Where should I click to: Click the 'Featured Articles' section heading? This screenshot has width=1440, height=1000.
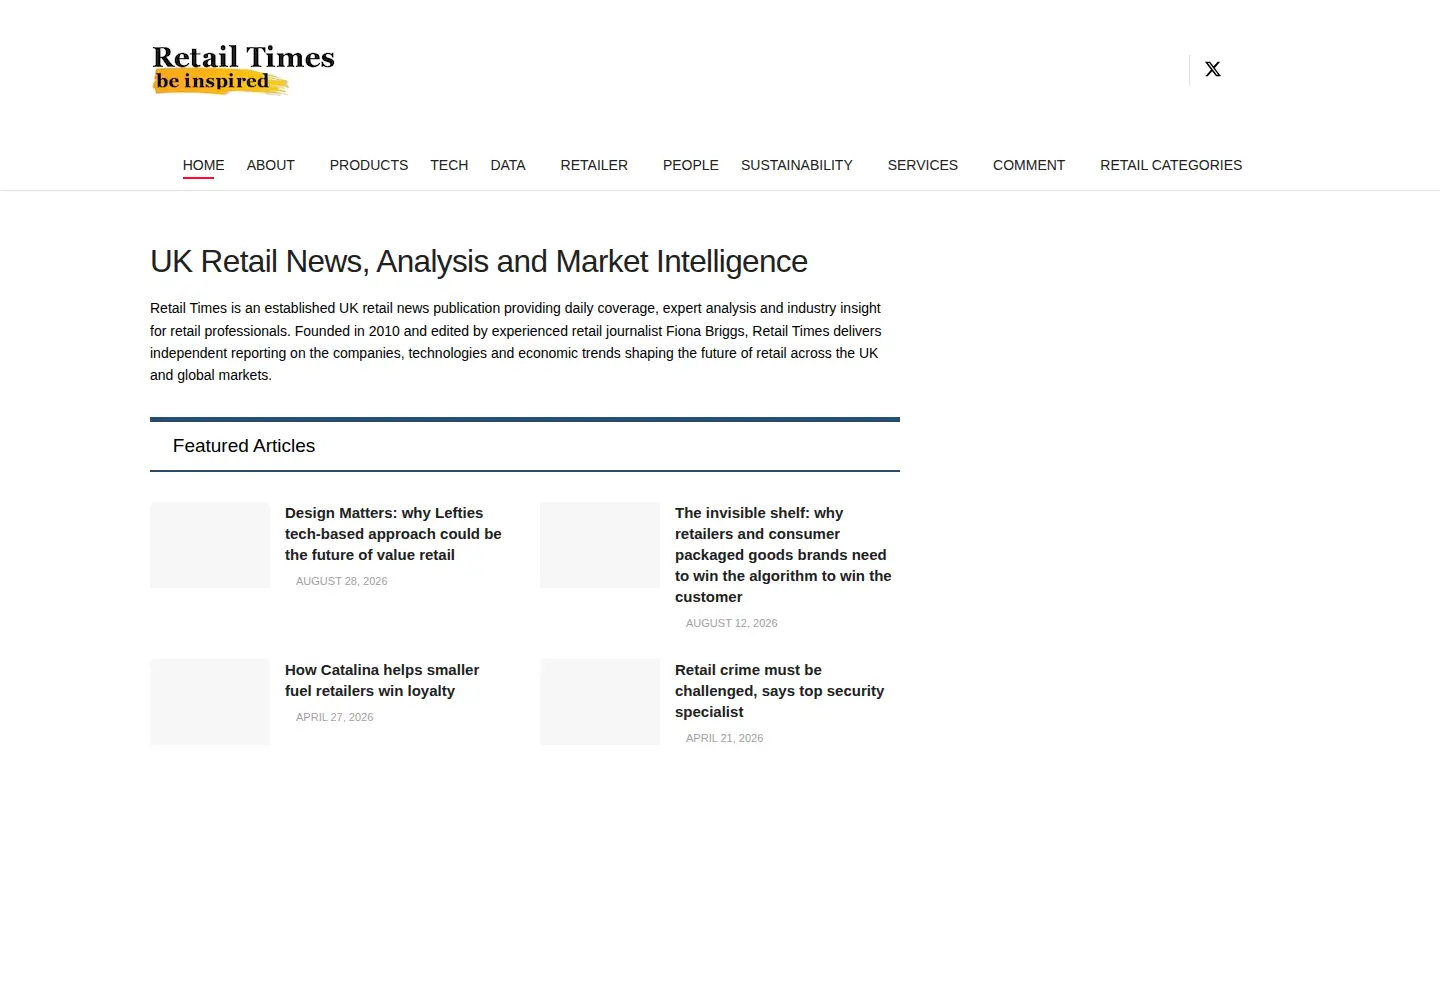tap(244, 446)
